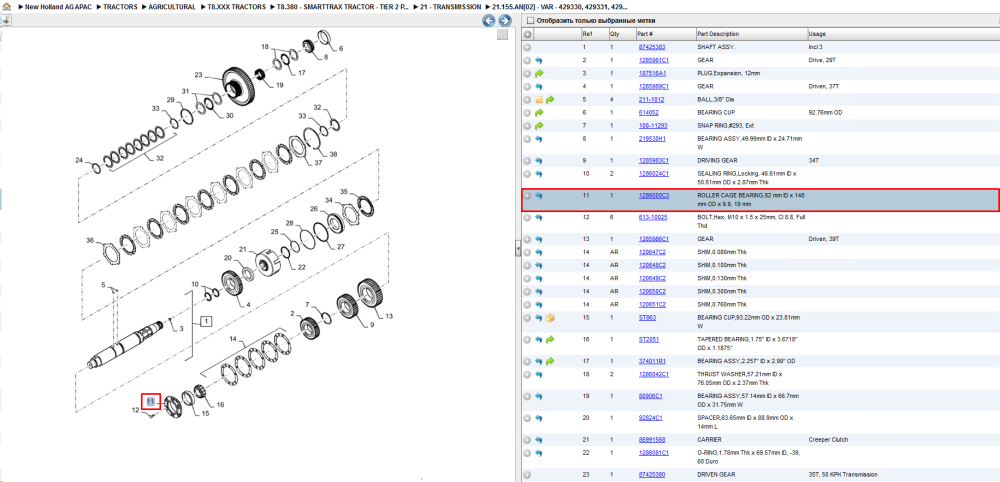Open part number link 87425383
Viewport: 1000px width, 482px height.
point(651,47)
